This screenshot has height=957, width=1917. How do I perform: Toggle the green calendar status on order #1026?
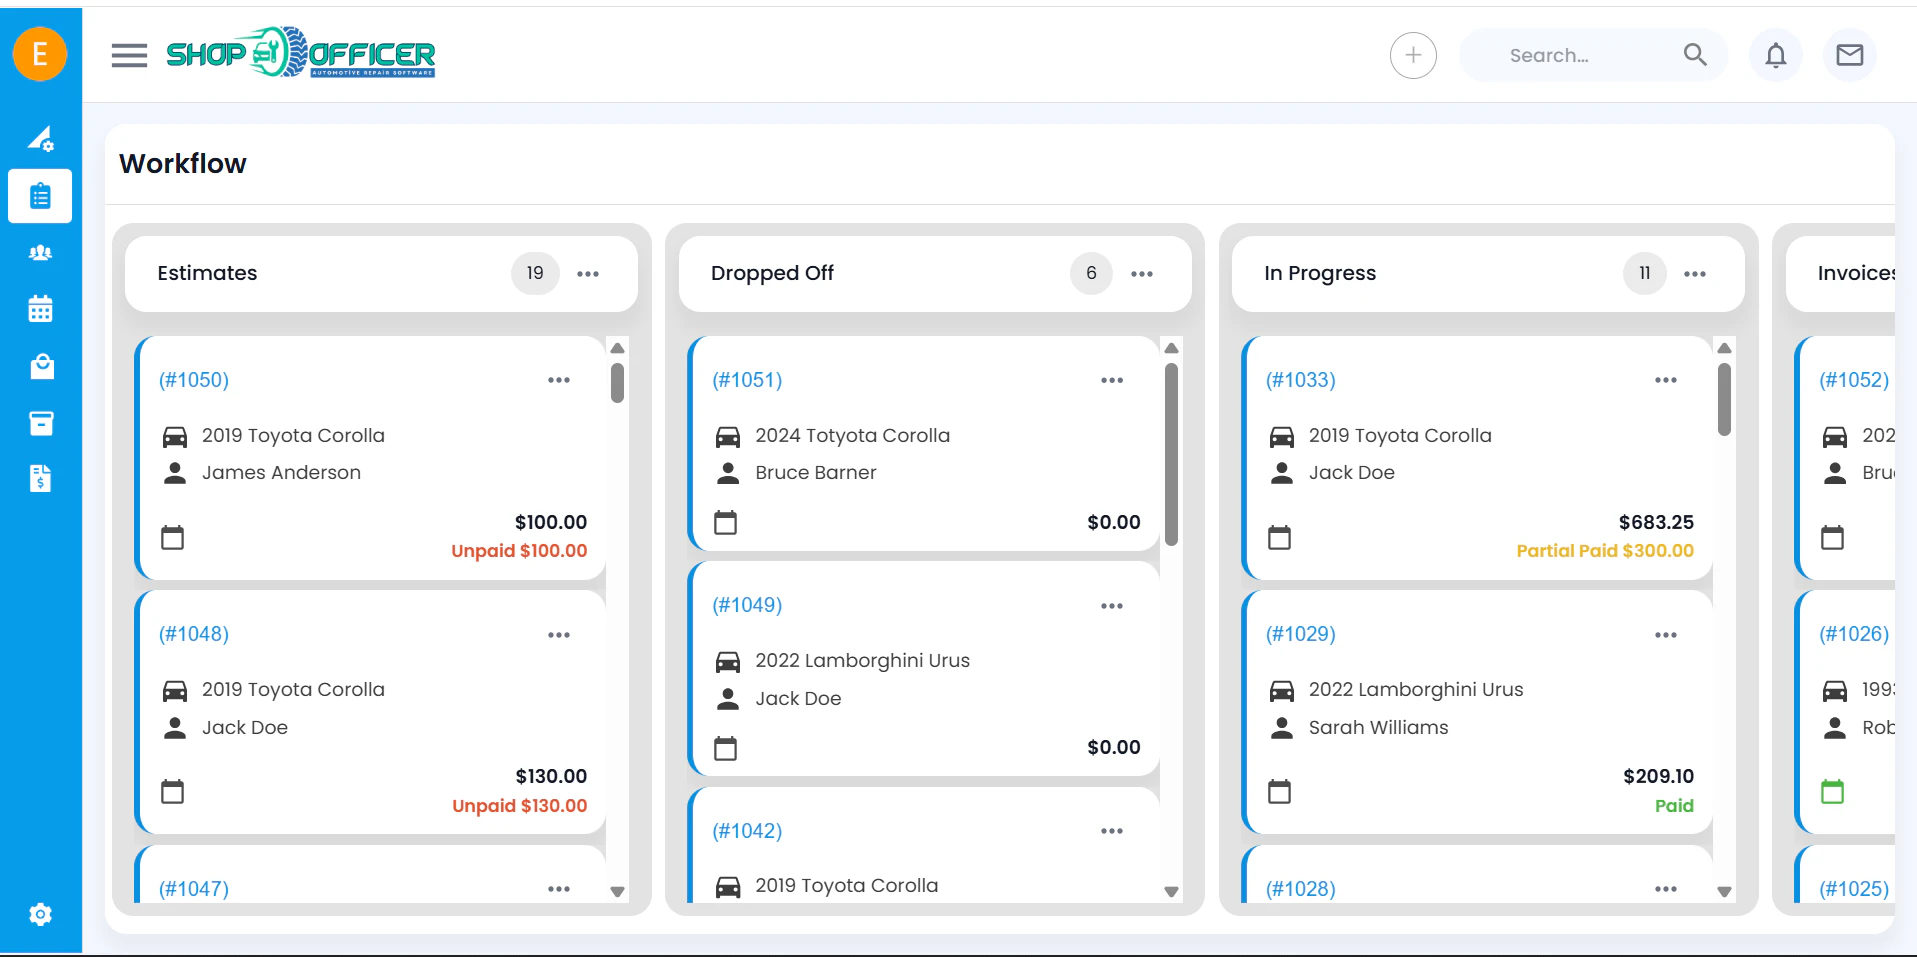[1833, 791]
